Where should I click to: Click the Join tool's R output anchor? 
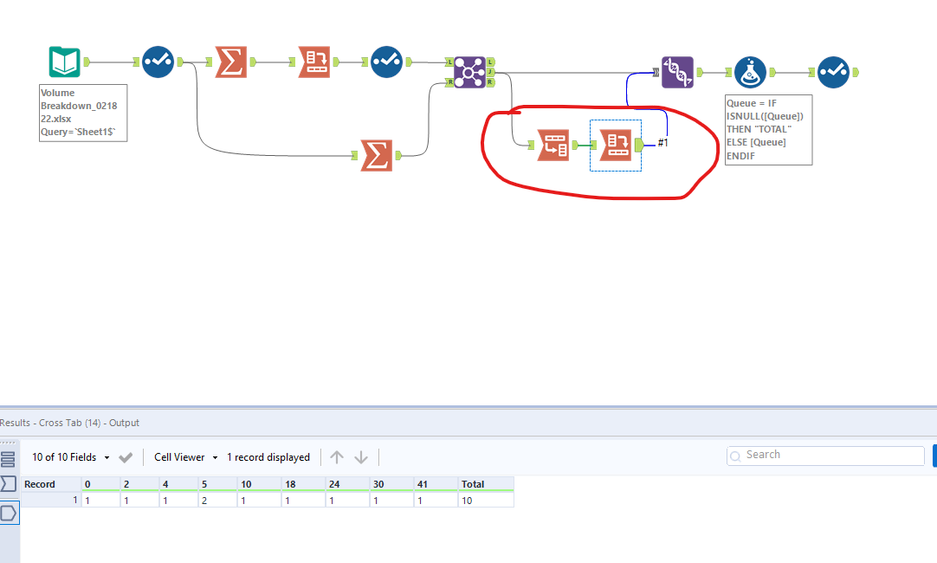pyautogui.click(x=491, y=82)
